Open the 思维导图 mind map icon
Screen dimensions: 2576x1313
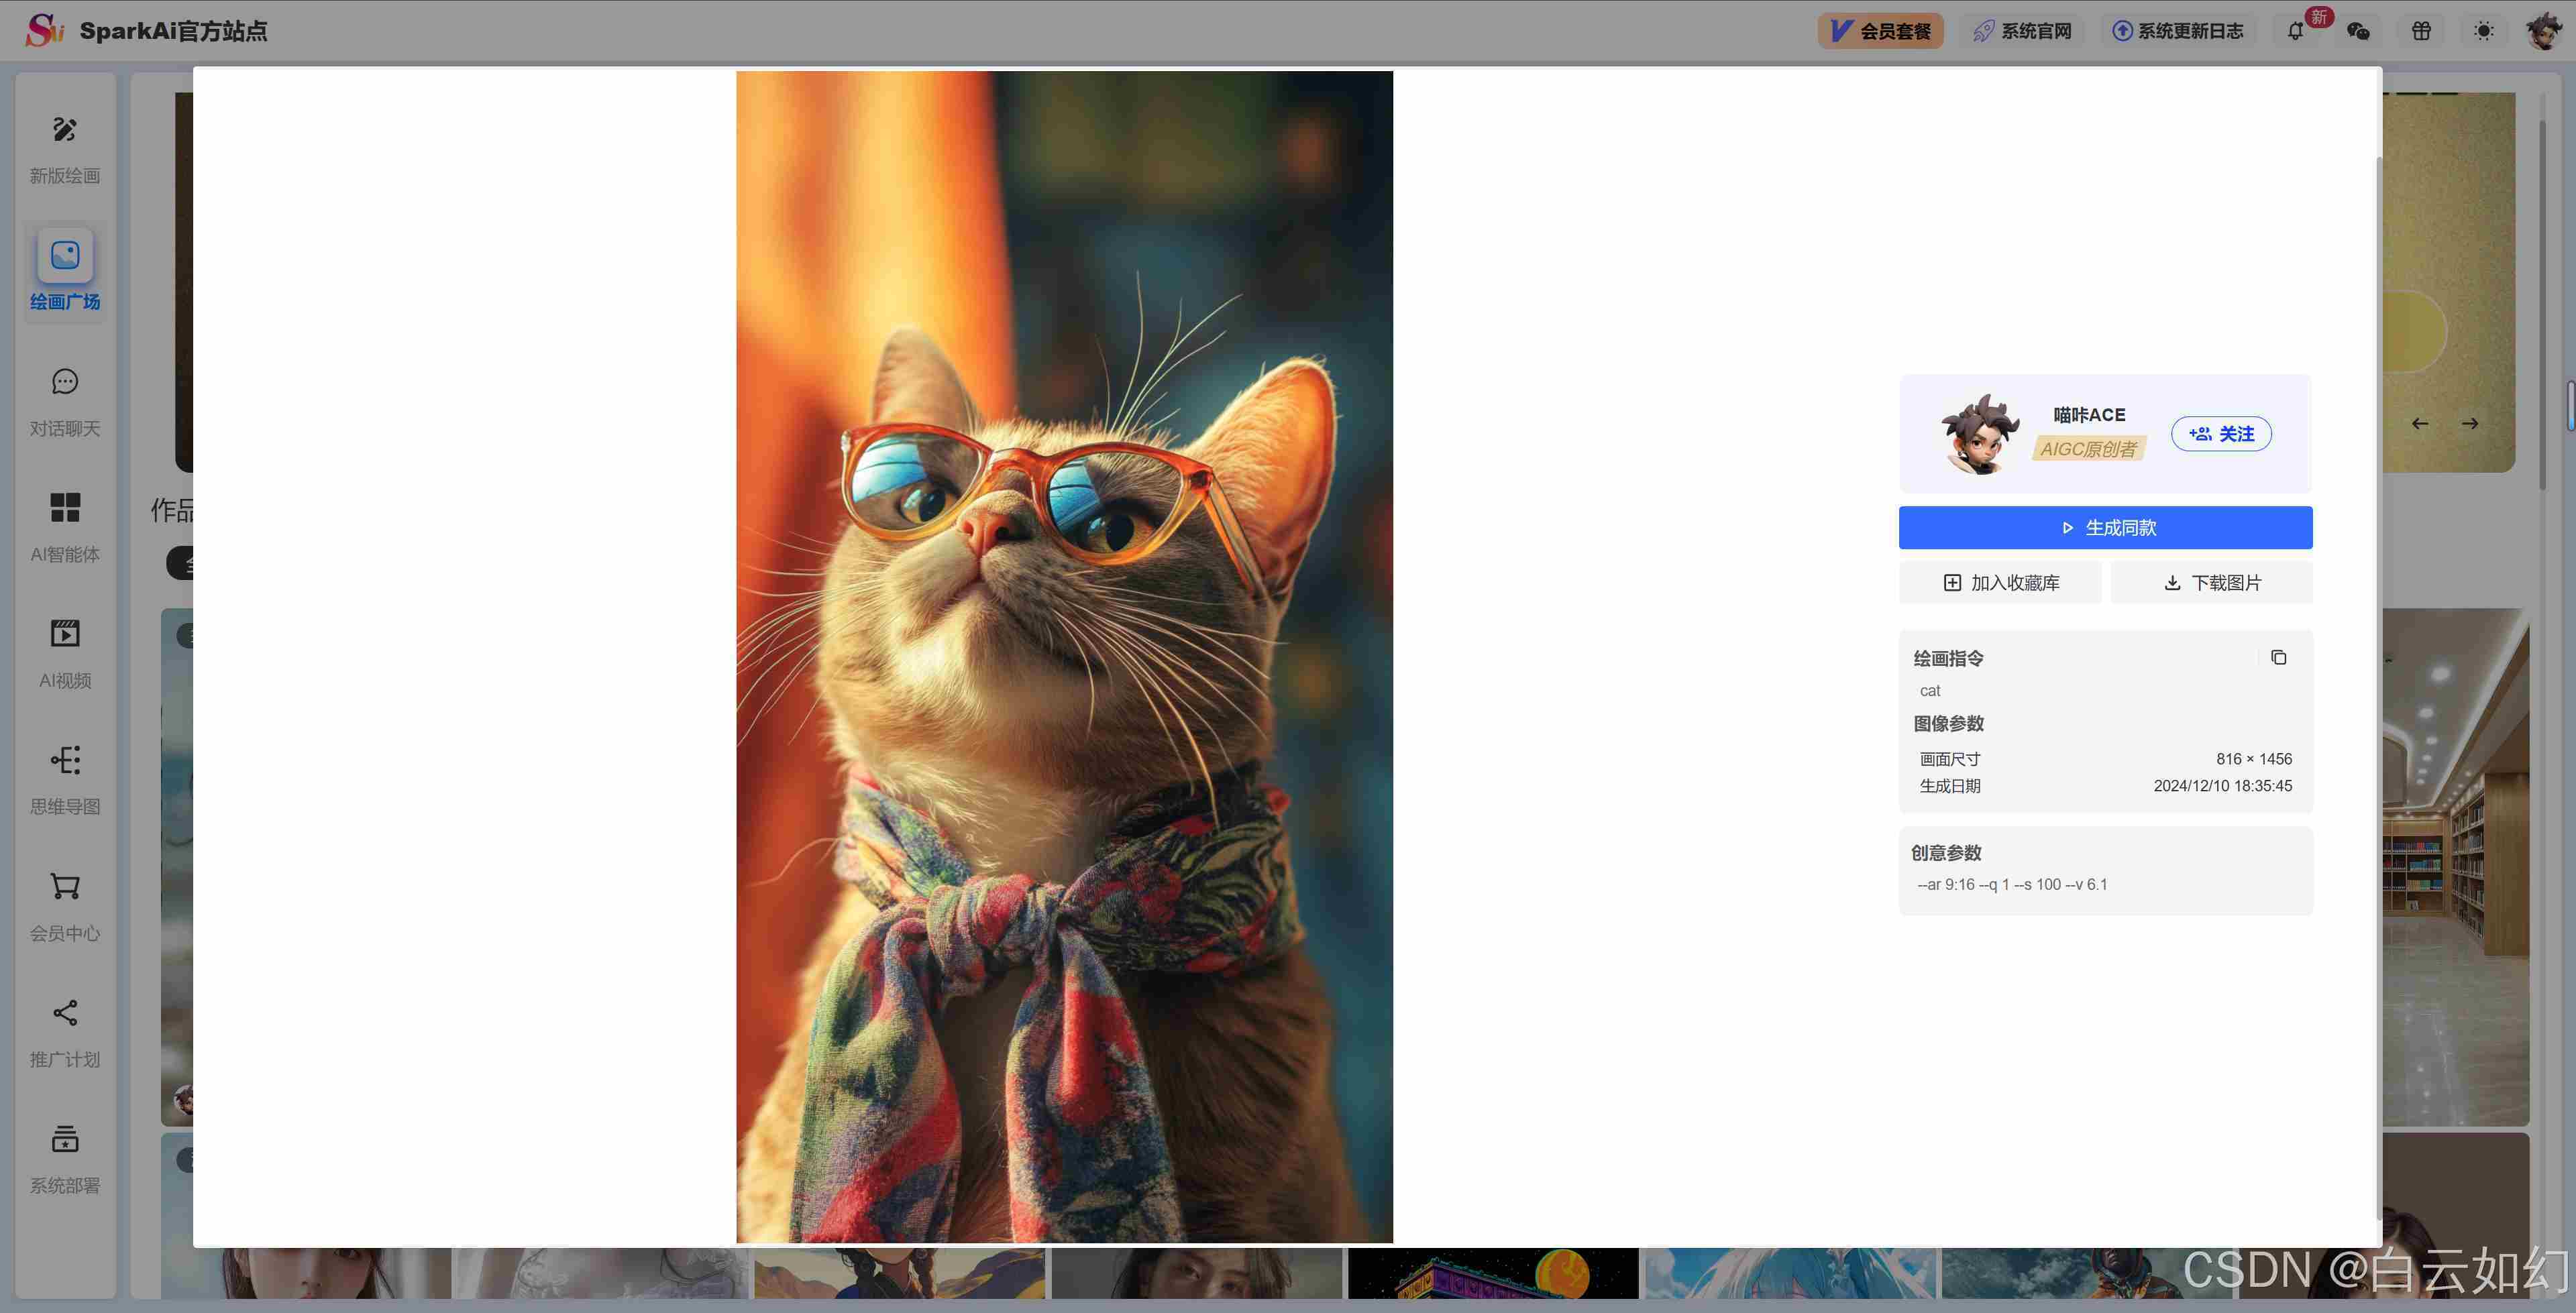tap(65, 760)
